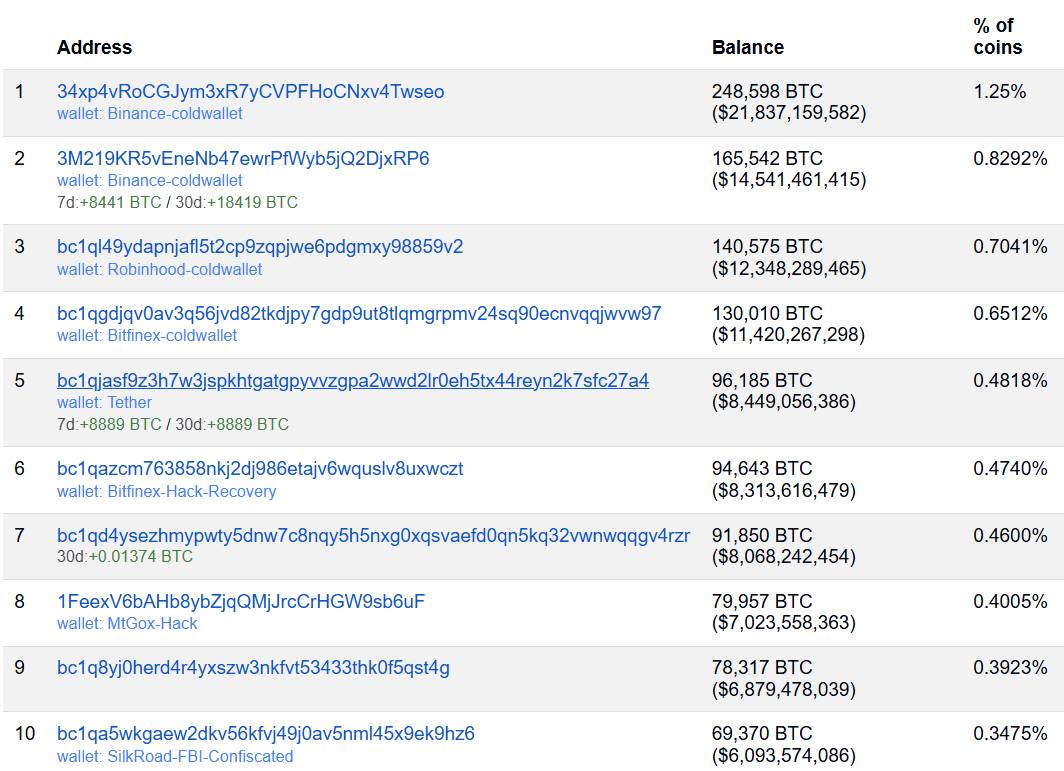
Task: Open the rank 4 address starting bc1qgdjqv0av3q56
Action: coord(359,314)
